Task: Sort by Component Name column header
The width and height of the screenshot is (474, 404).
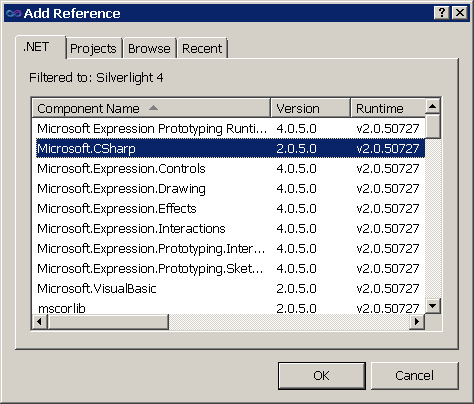Action: tap(151, 108)
